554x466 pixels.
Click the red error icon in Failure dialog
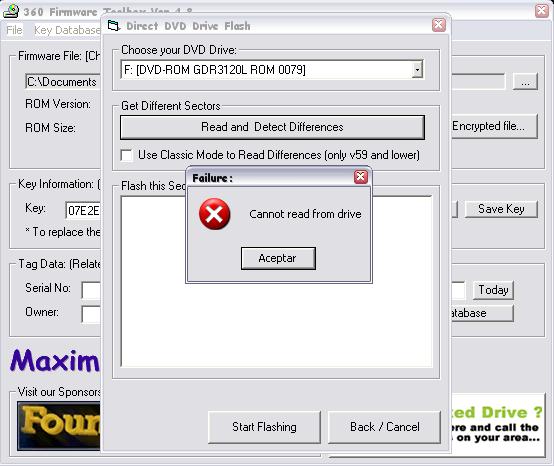coord(214,214)
